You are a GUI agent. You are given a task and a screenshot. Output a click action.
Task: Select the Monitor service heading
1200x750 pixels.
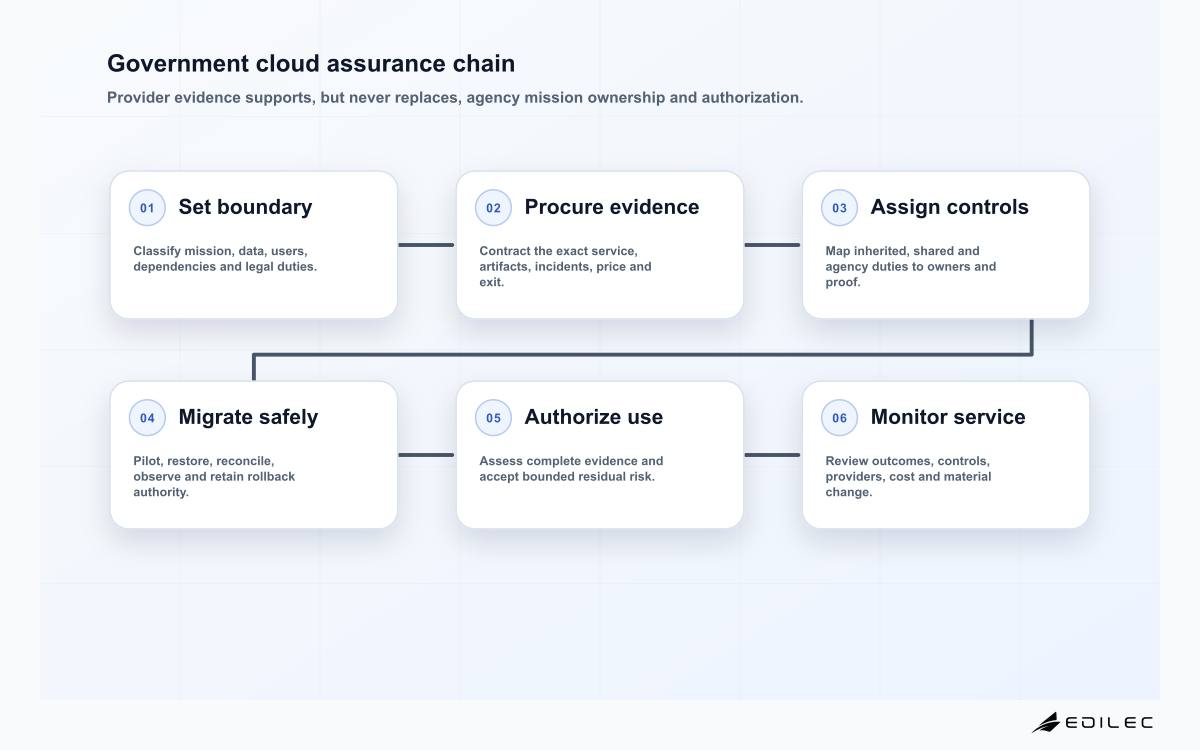pyautogui.click(x=948, y=417)
